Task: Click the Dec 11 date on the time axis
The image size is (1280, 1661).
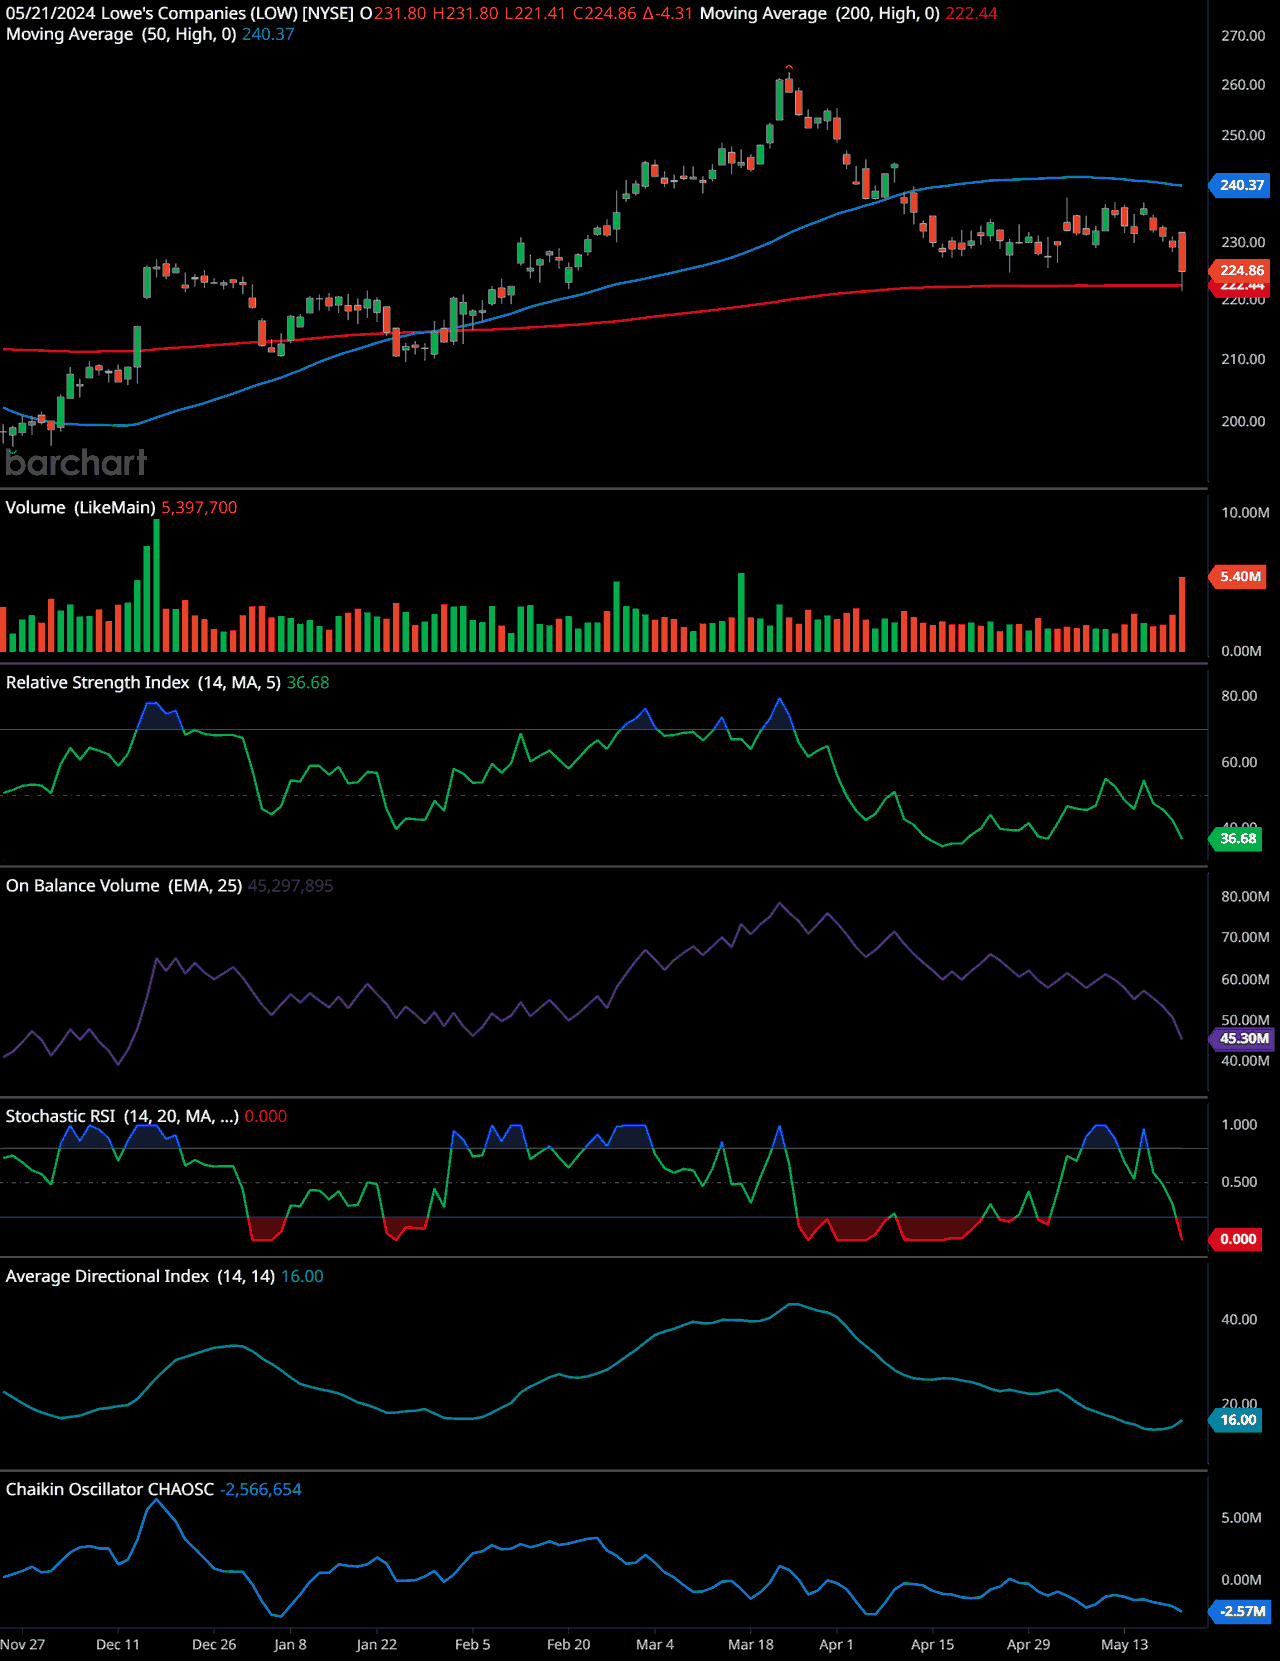Action: click(x=118, y=1645)
